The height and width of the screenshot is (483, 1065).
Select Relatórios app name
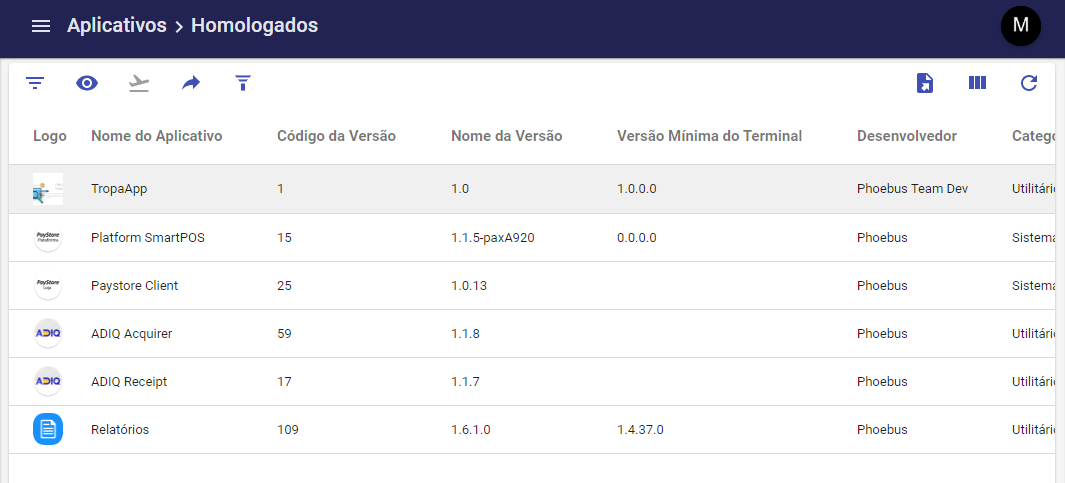[120, 430]
